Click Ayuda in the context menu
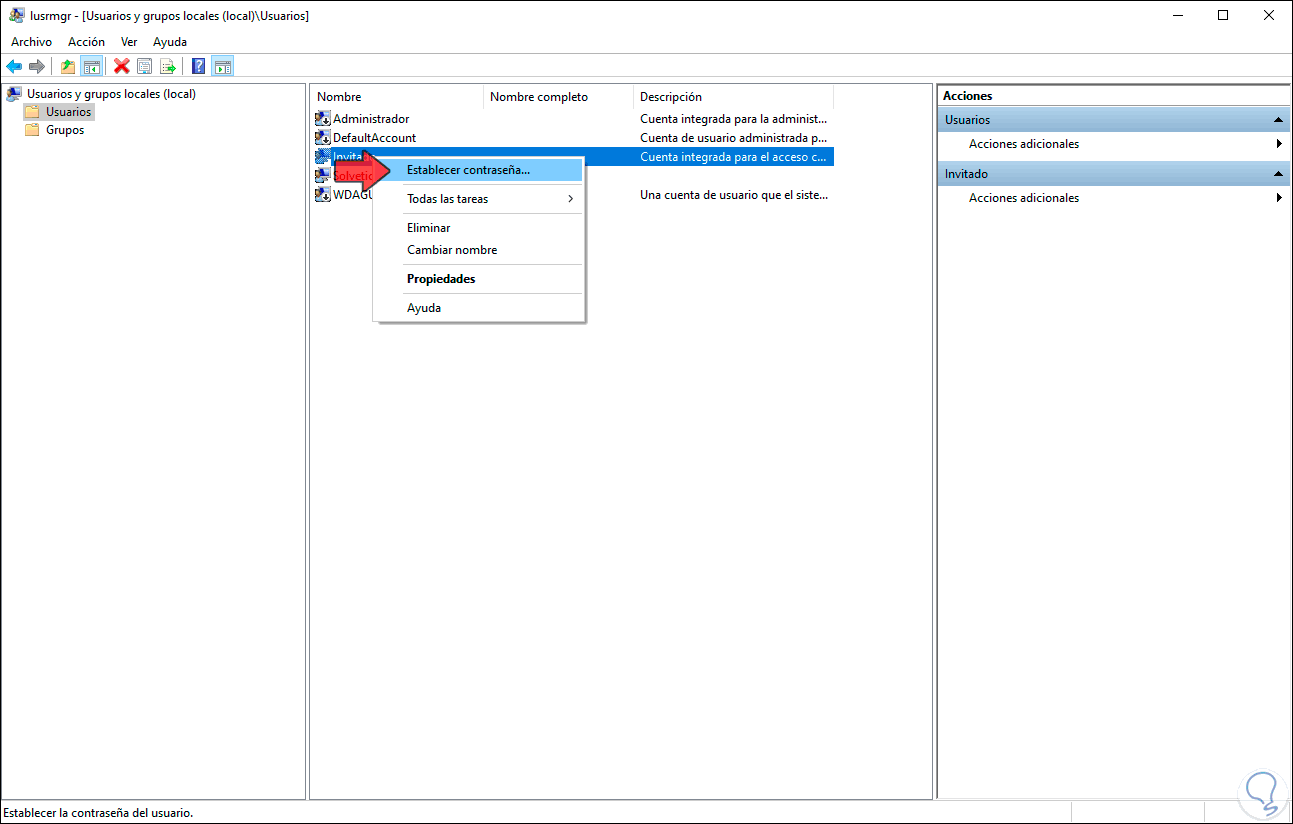The image size is (1293, 824). point(478,308)
